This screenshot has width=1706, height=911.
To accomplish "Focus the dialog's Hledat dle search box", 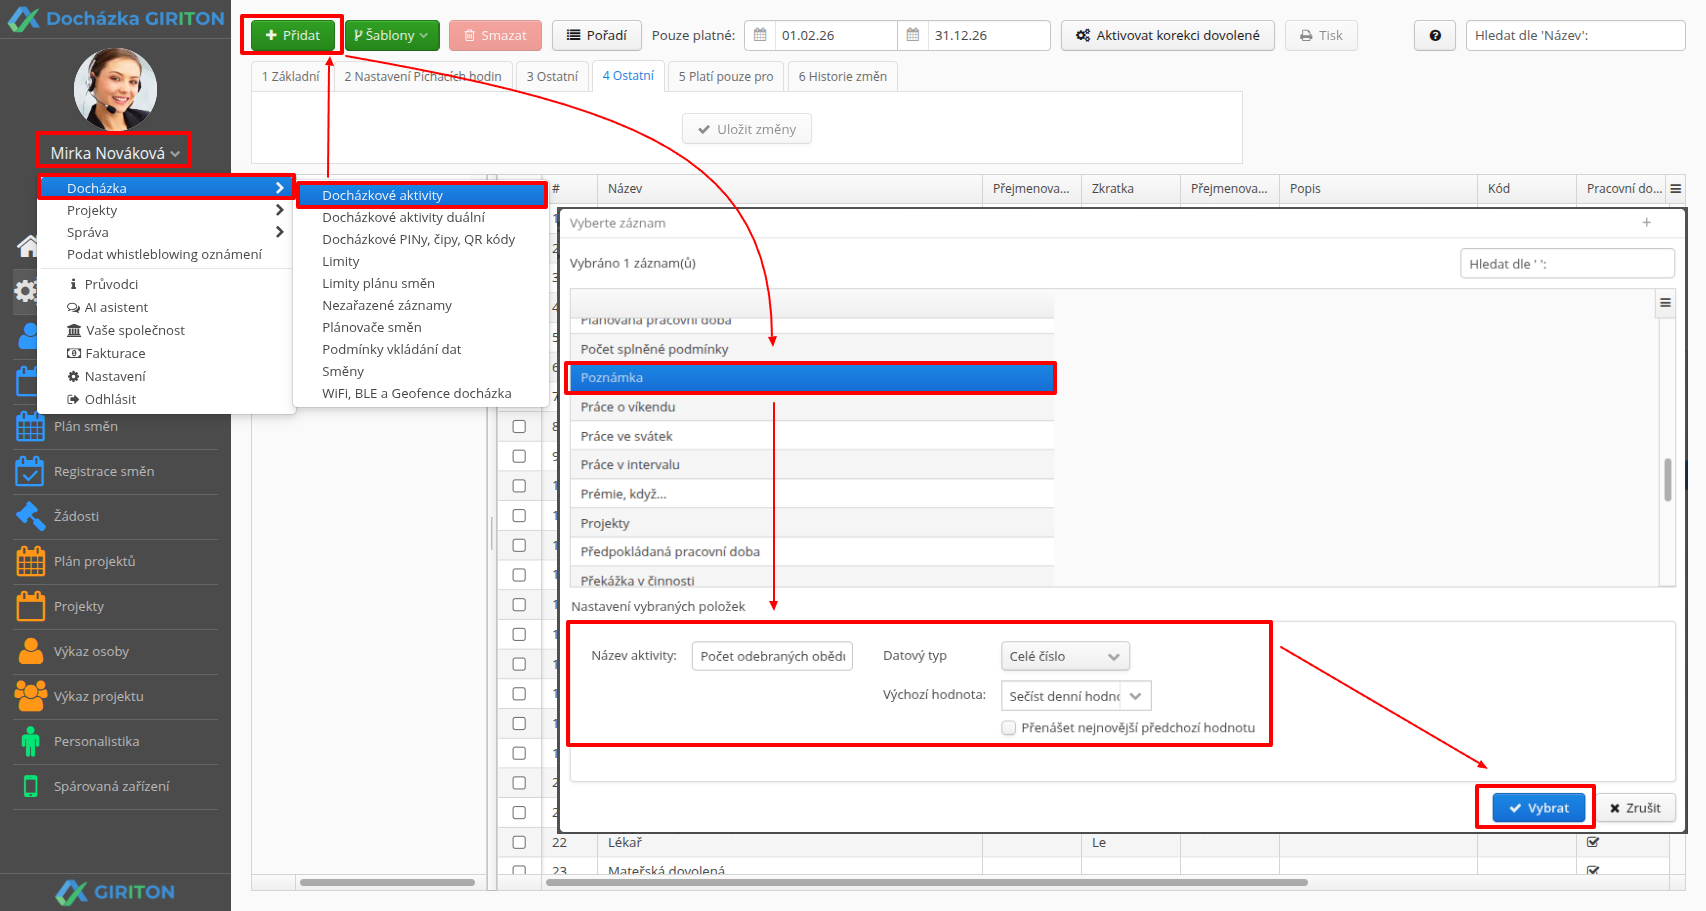I will click(x=1567, y=264).
